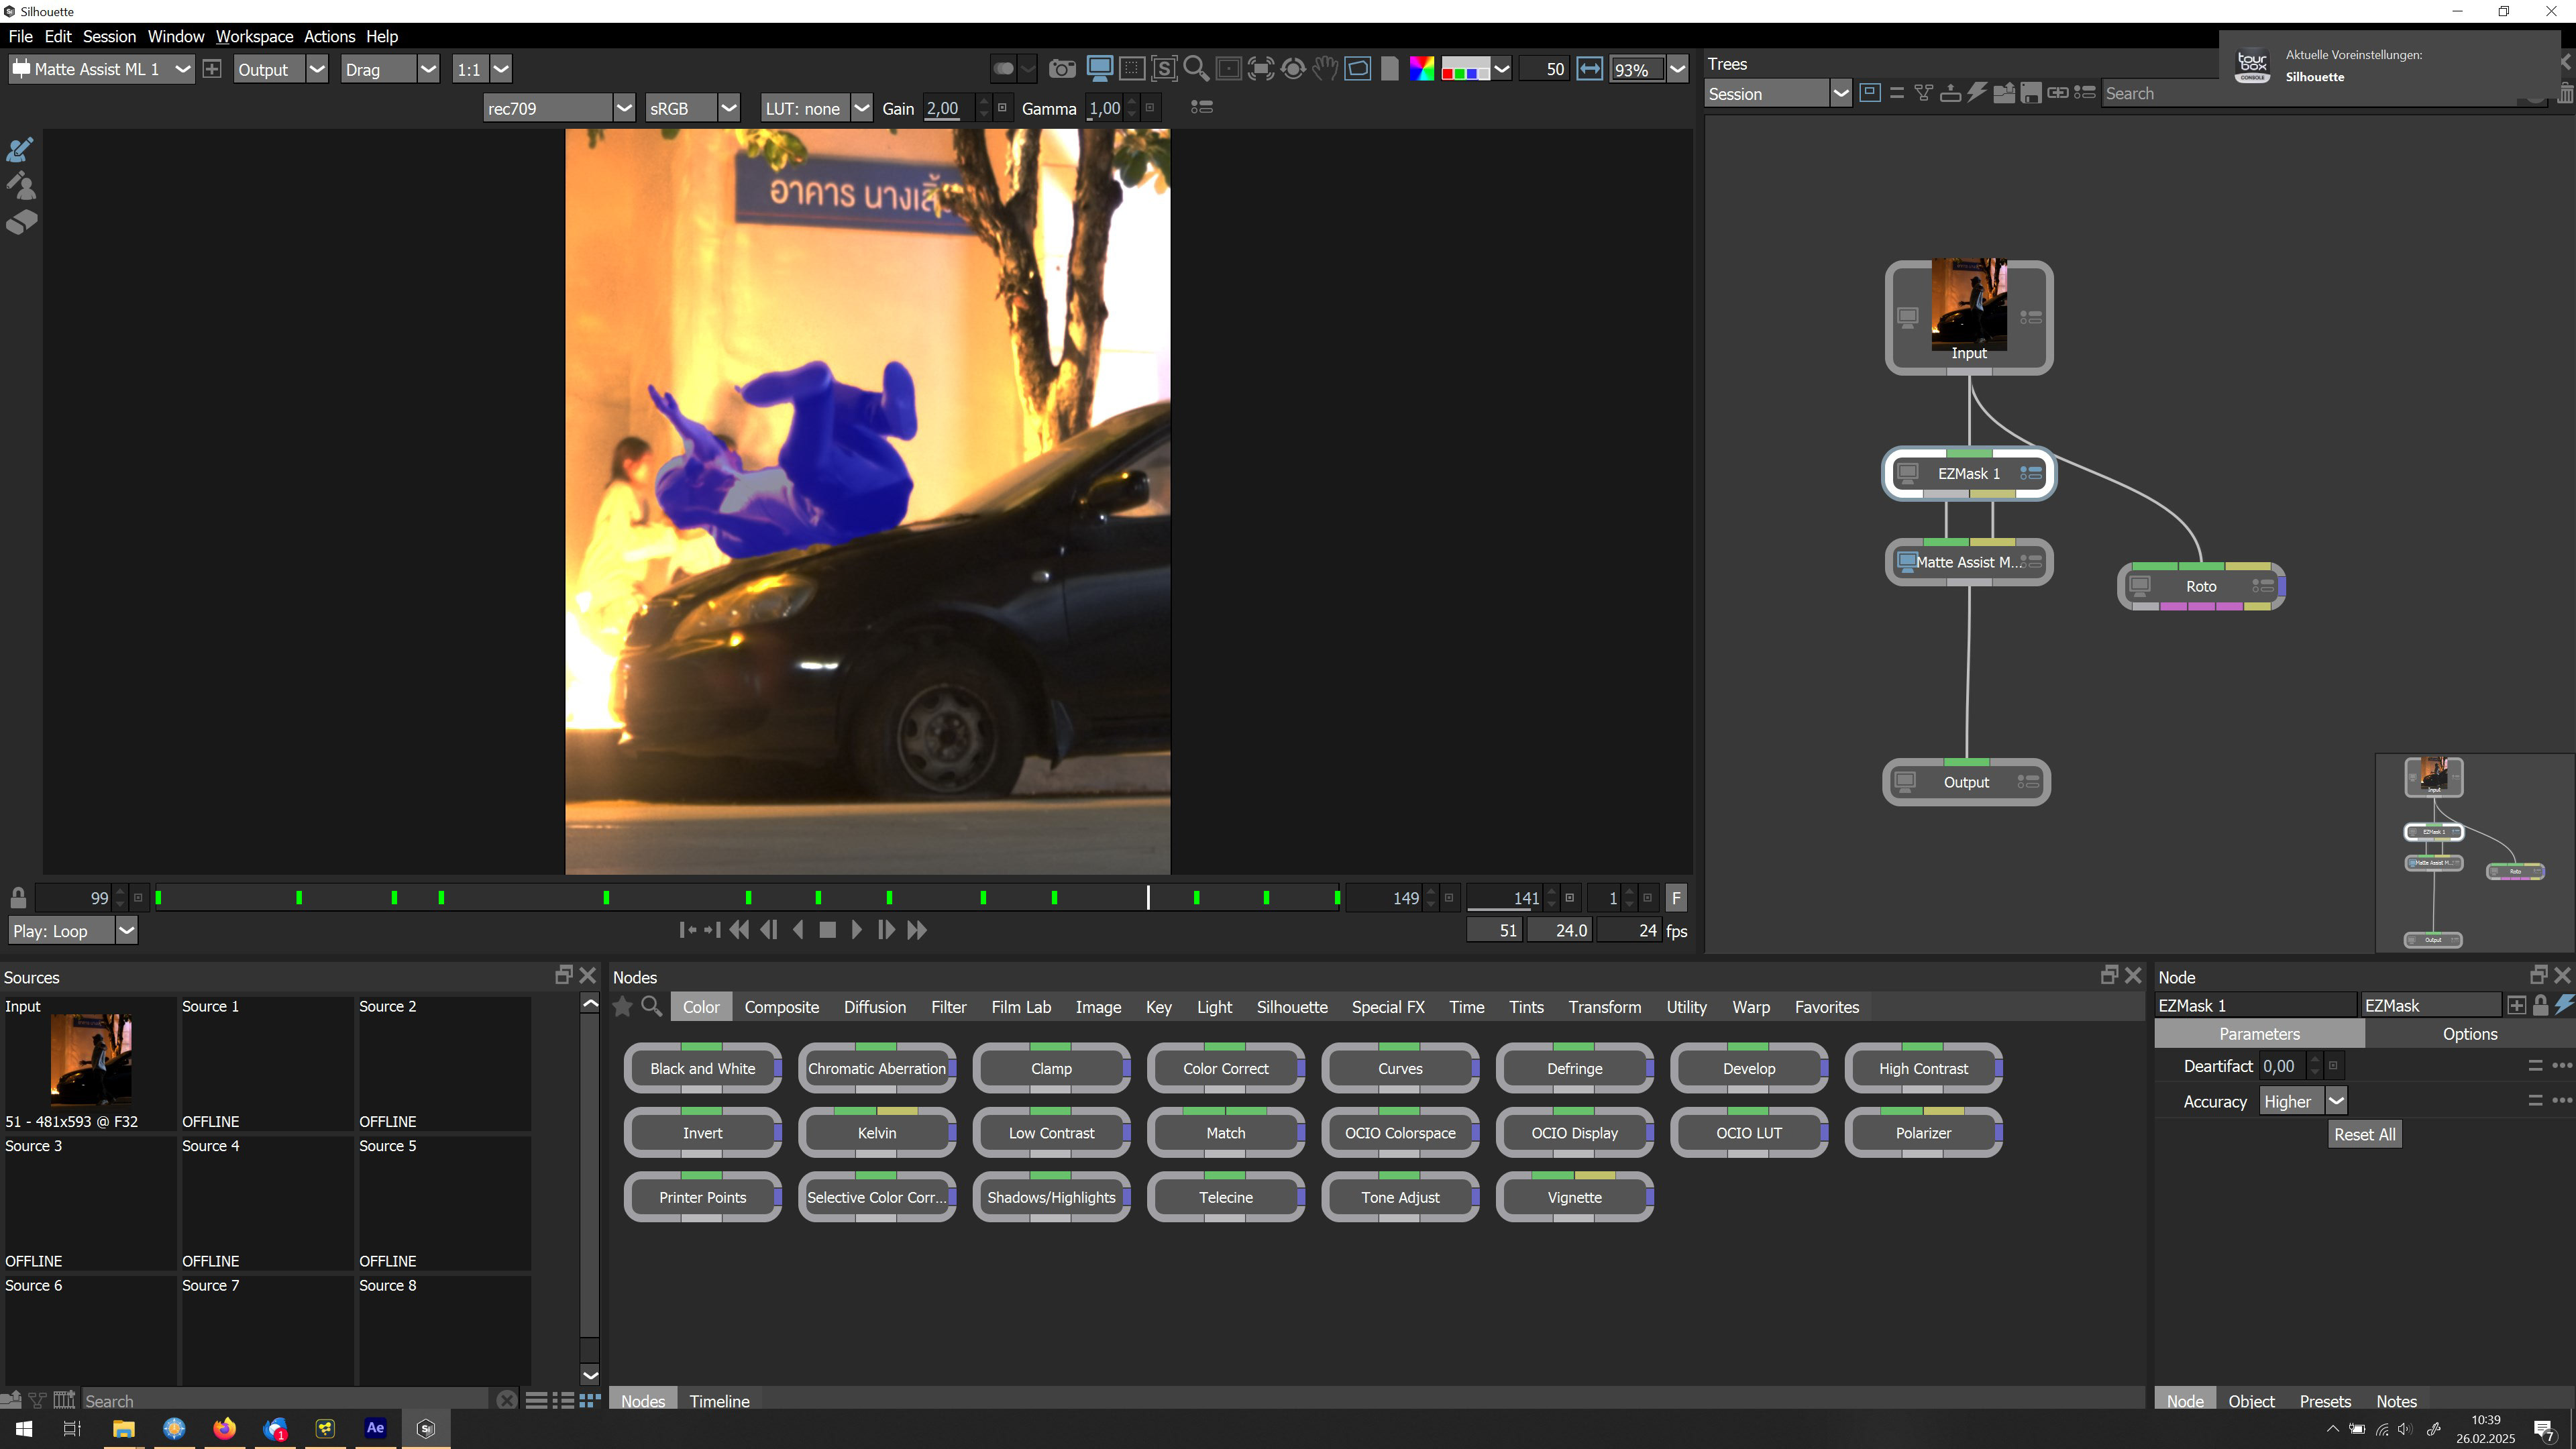Switch to the Composite node tab
Screen dimensions: 2576x1449
(781, 1007)
